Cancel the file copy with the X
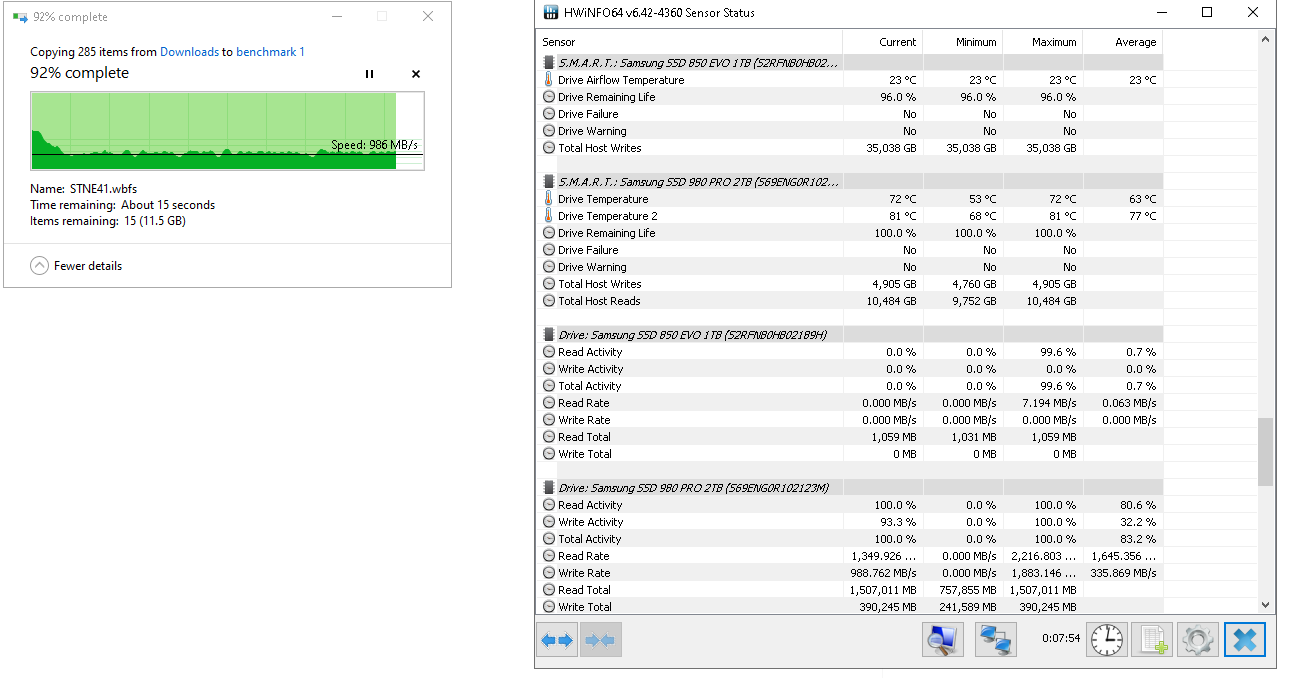Screen dimensions: 1291x678 point(416,74)
